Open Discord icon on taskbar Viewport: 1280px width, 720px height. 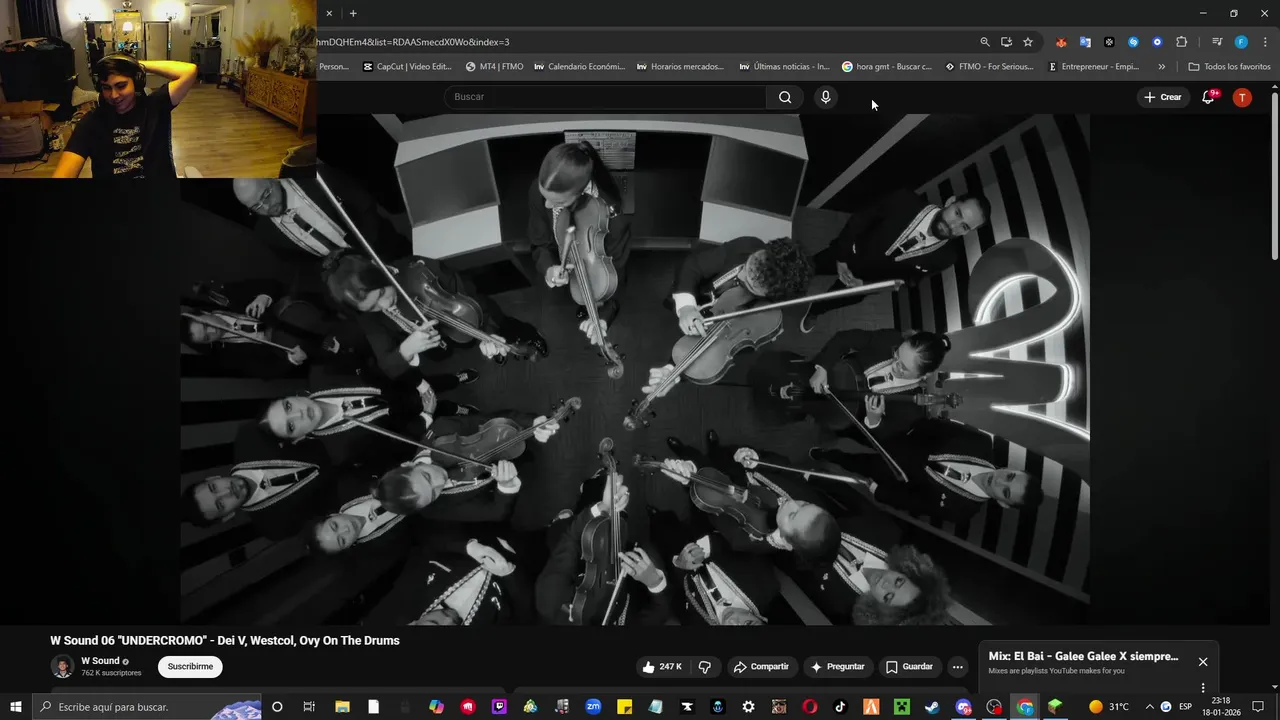coord(963,707)
